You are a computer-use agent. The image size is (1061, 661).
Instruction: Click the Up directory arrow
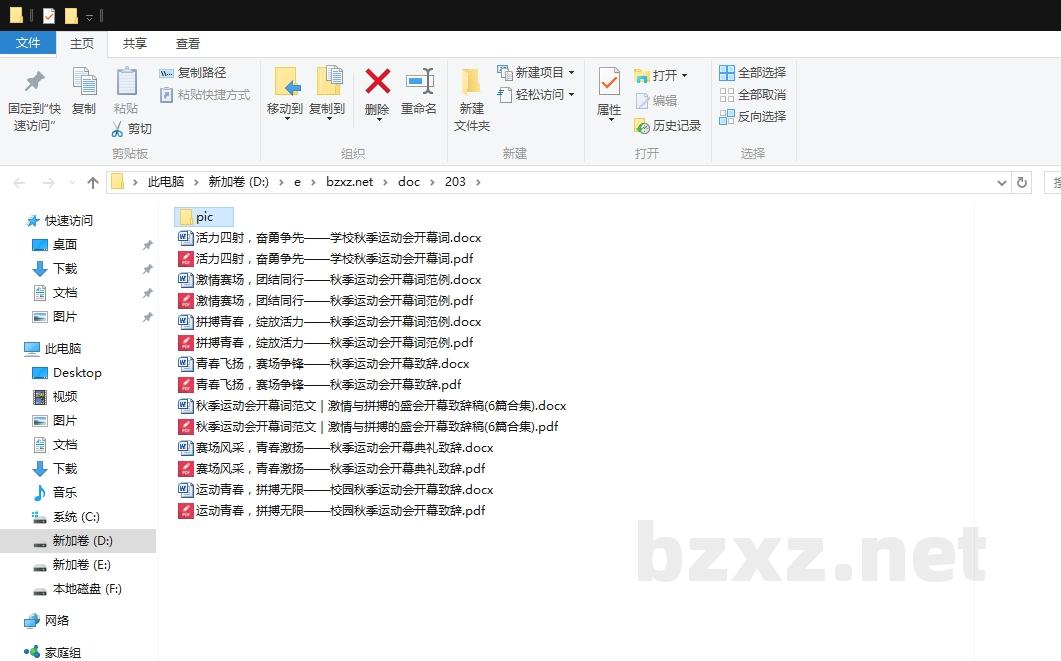[x=93, y=182]
